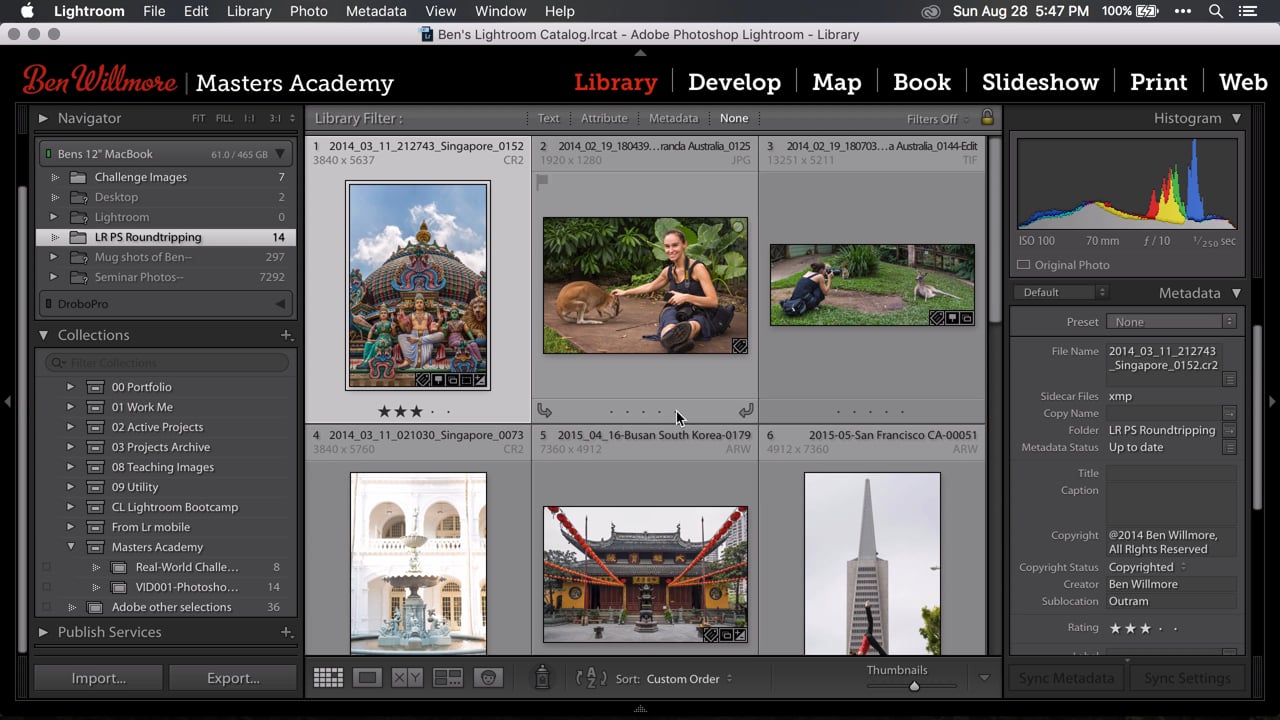Switch to the Develop module
The height and width of the screenshot is (720, 1280).
point(734,82)
